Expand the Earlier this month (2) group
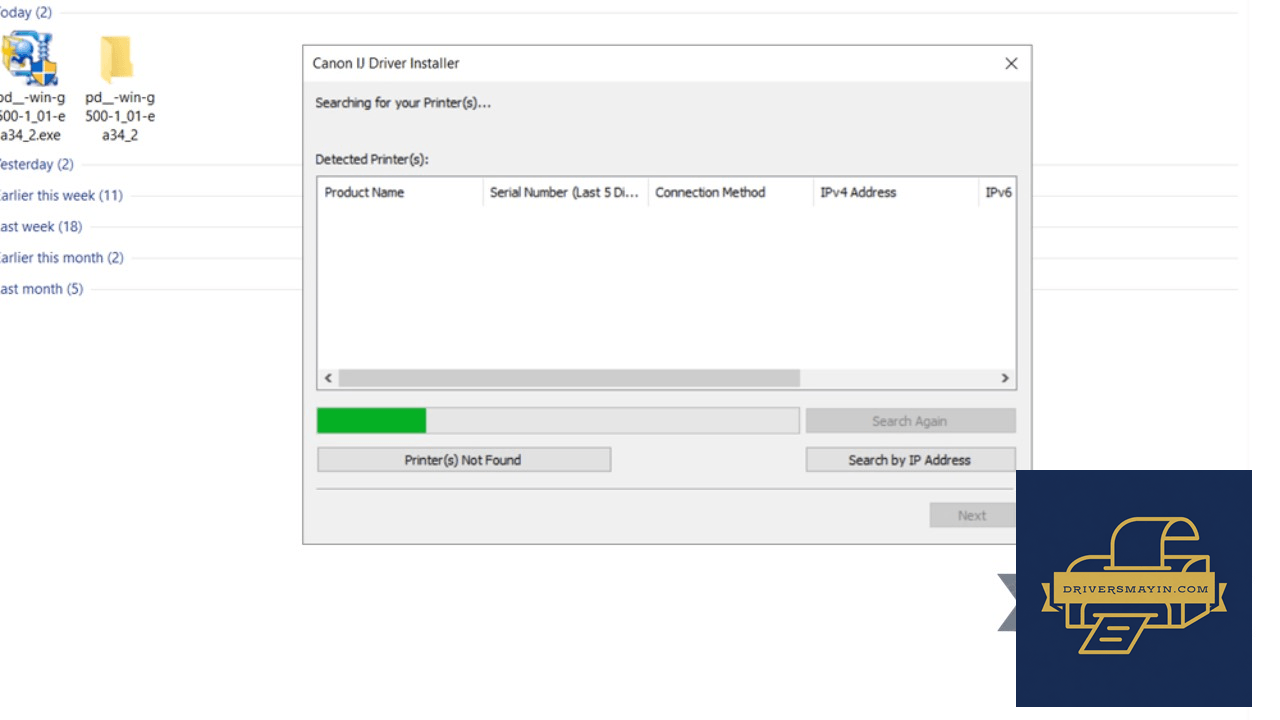The height and width of the screenshot is (720, 1280). pos(61,257)
